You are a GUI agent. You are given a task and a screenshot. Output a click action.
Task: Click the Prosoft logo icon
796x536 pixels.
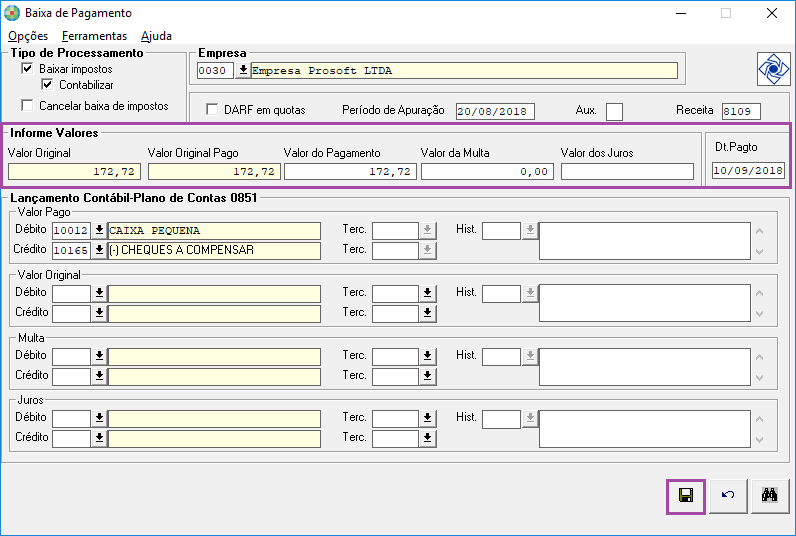pos(773,69)
